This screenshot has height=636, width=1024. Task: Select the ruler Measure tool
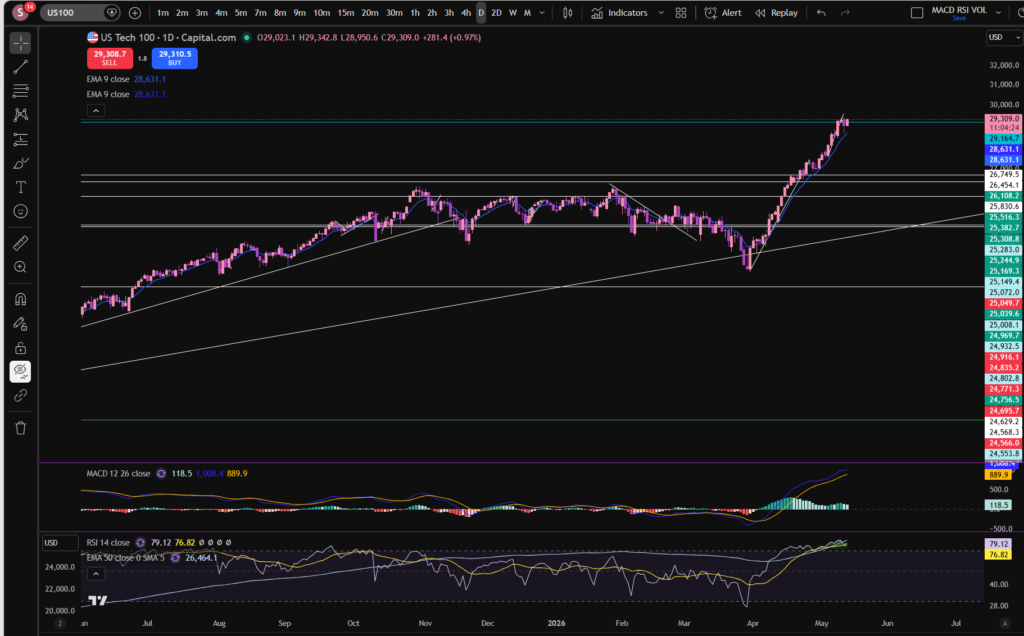(21, 243)
